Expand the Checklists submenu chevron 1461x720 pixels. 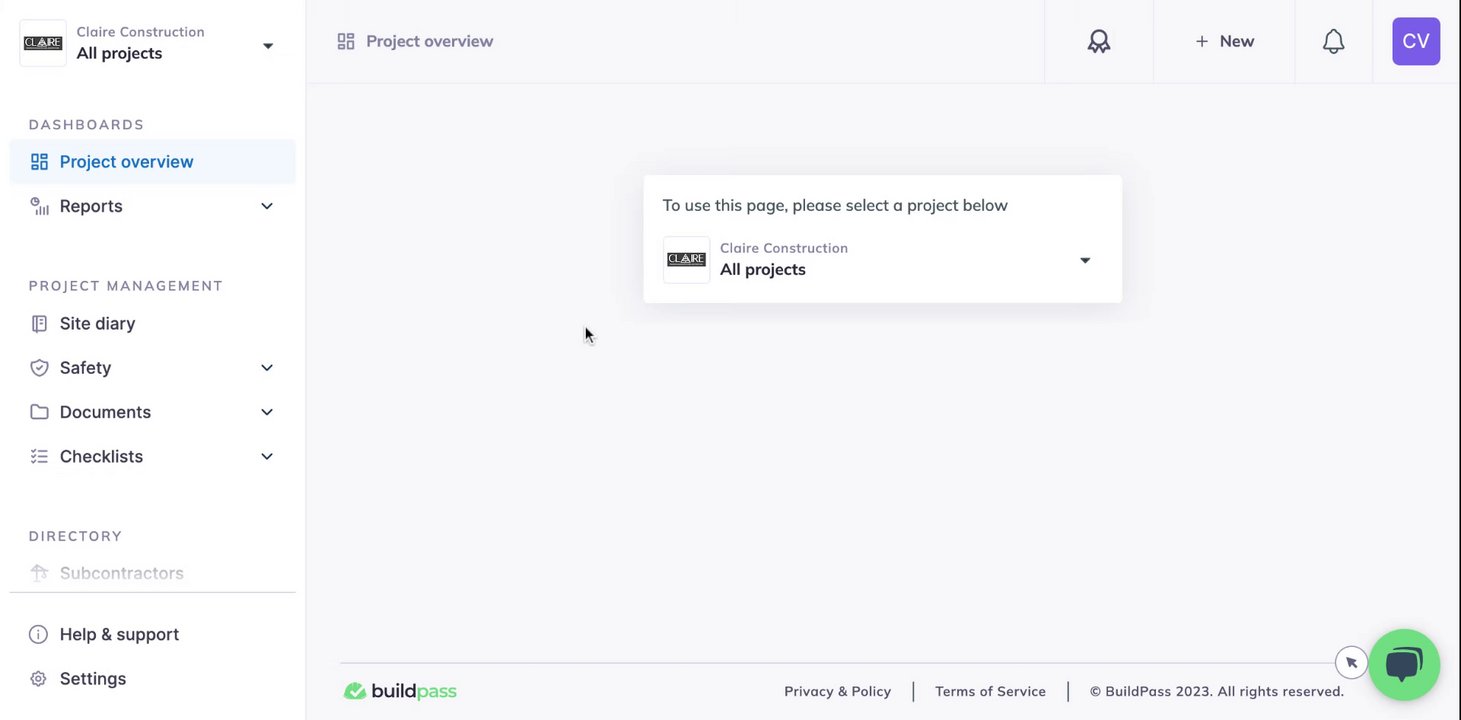[267, 456]
